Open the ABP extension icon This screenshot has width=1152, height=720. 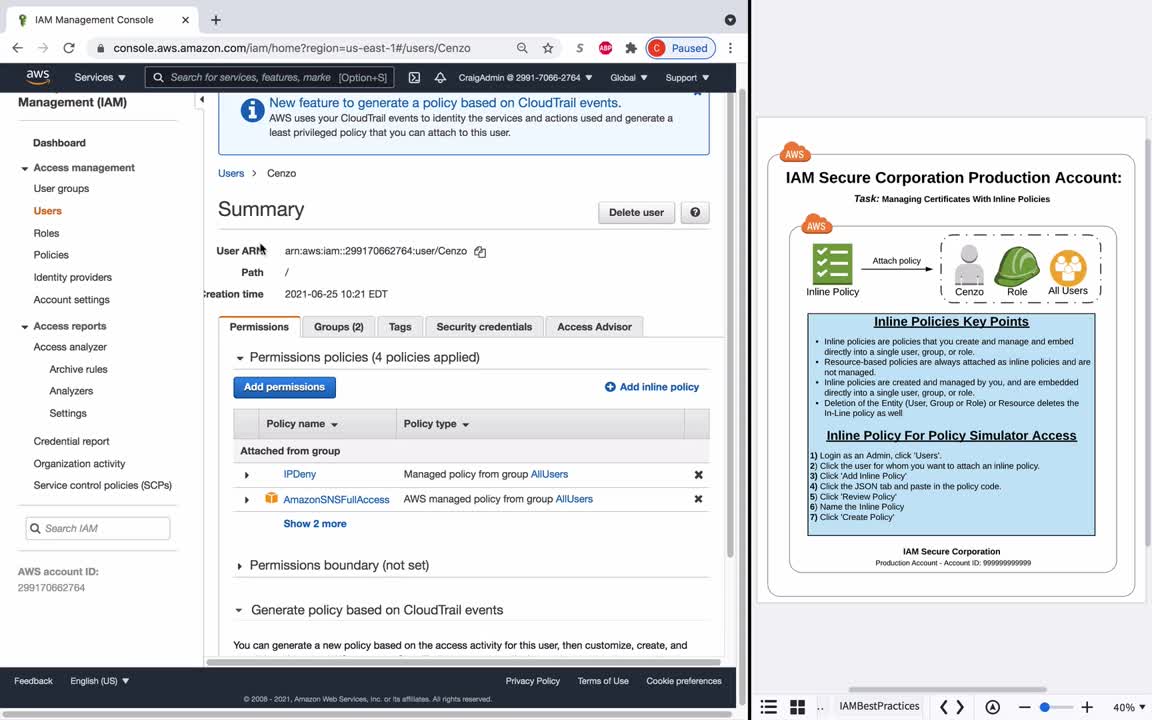[605, 48]
